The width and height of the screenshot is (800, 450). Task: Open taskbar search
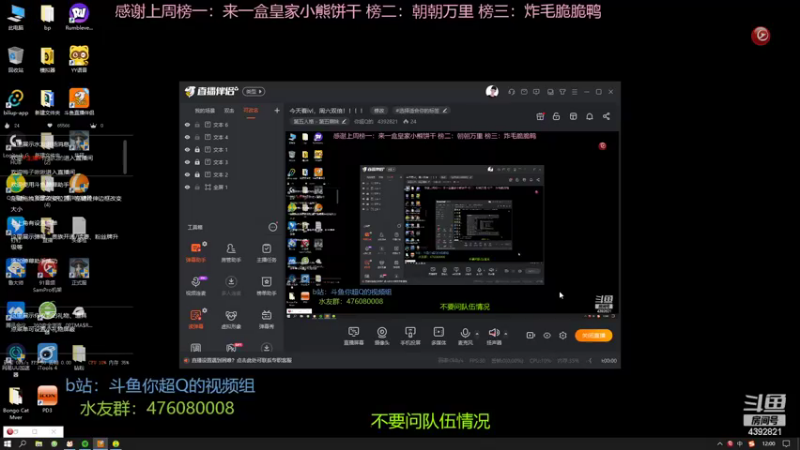(x=22, y=444)
